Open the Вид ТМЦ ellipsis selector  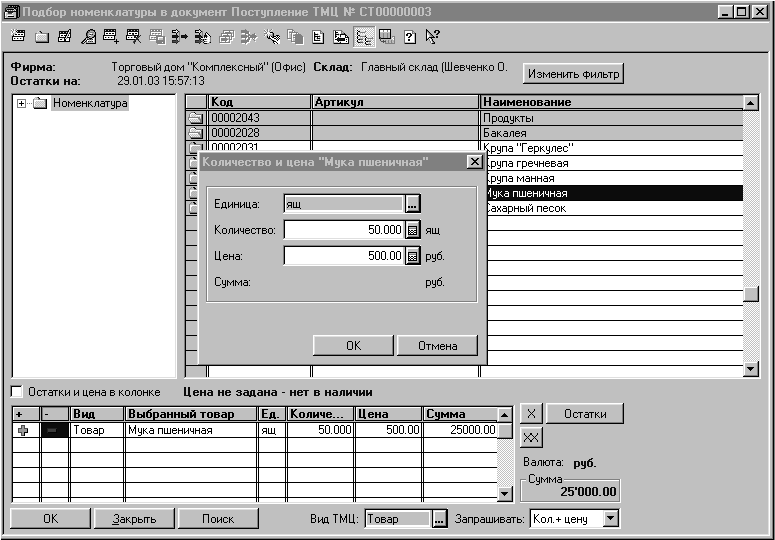(x=438, y=519)
